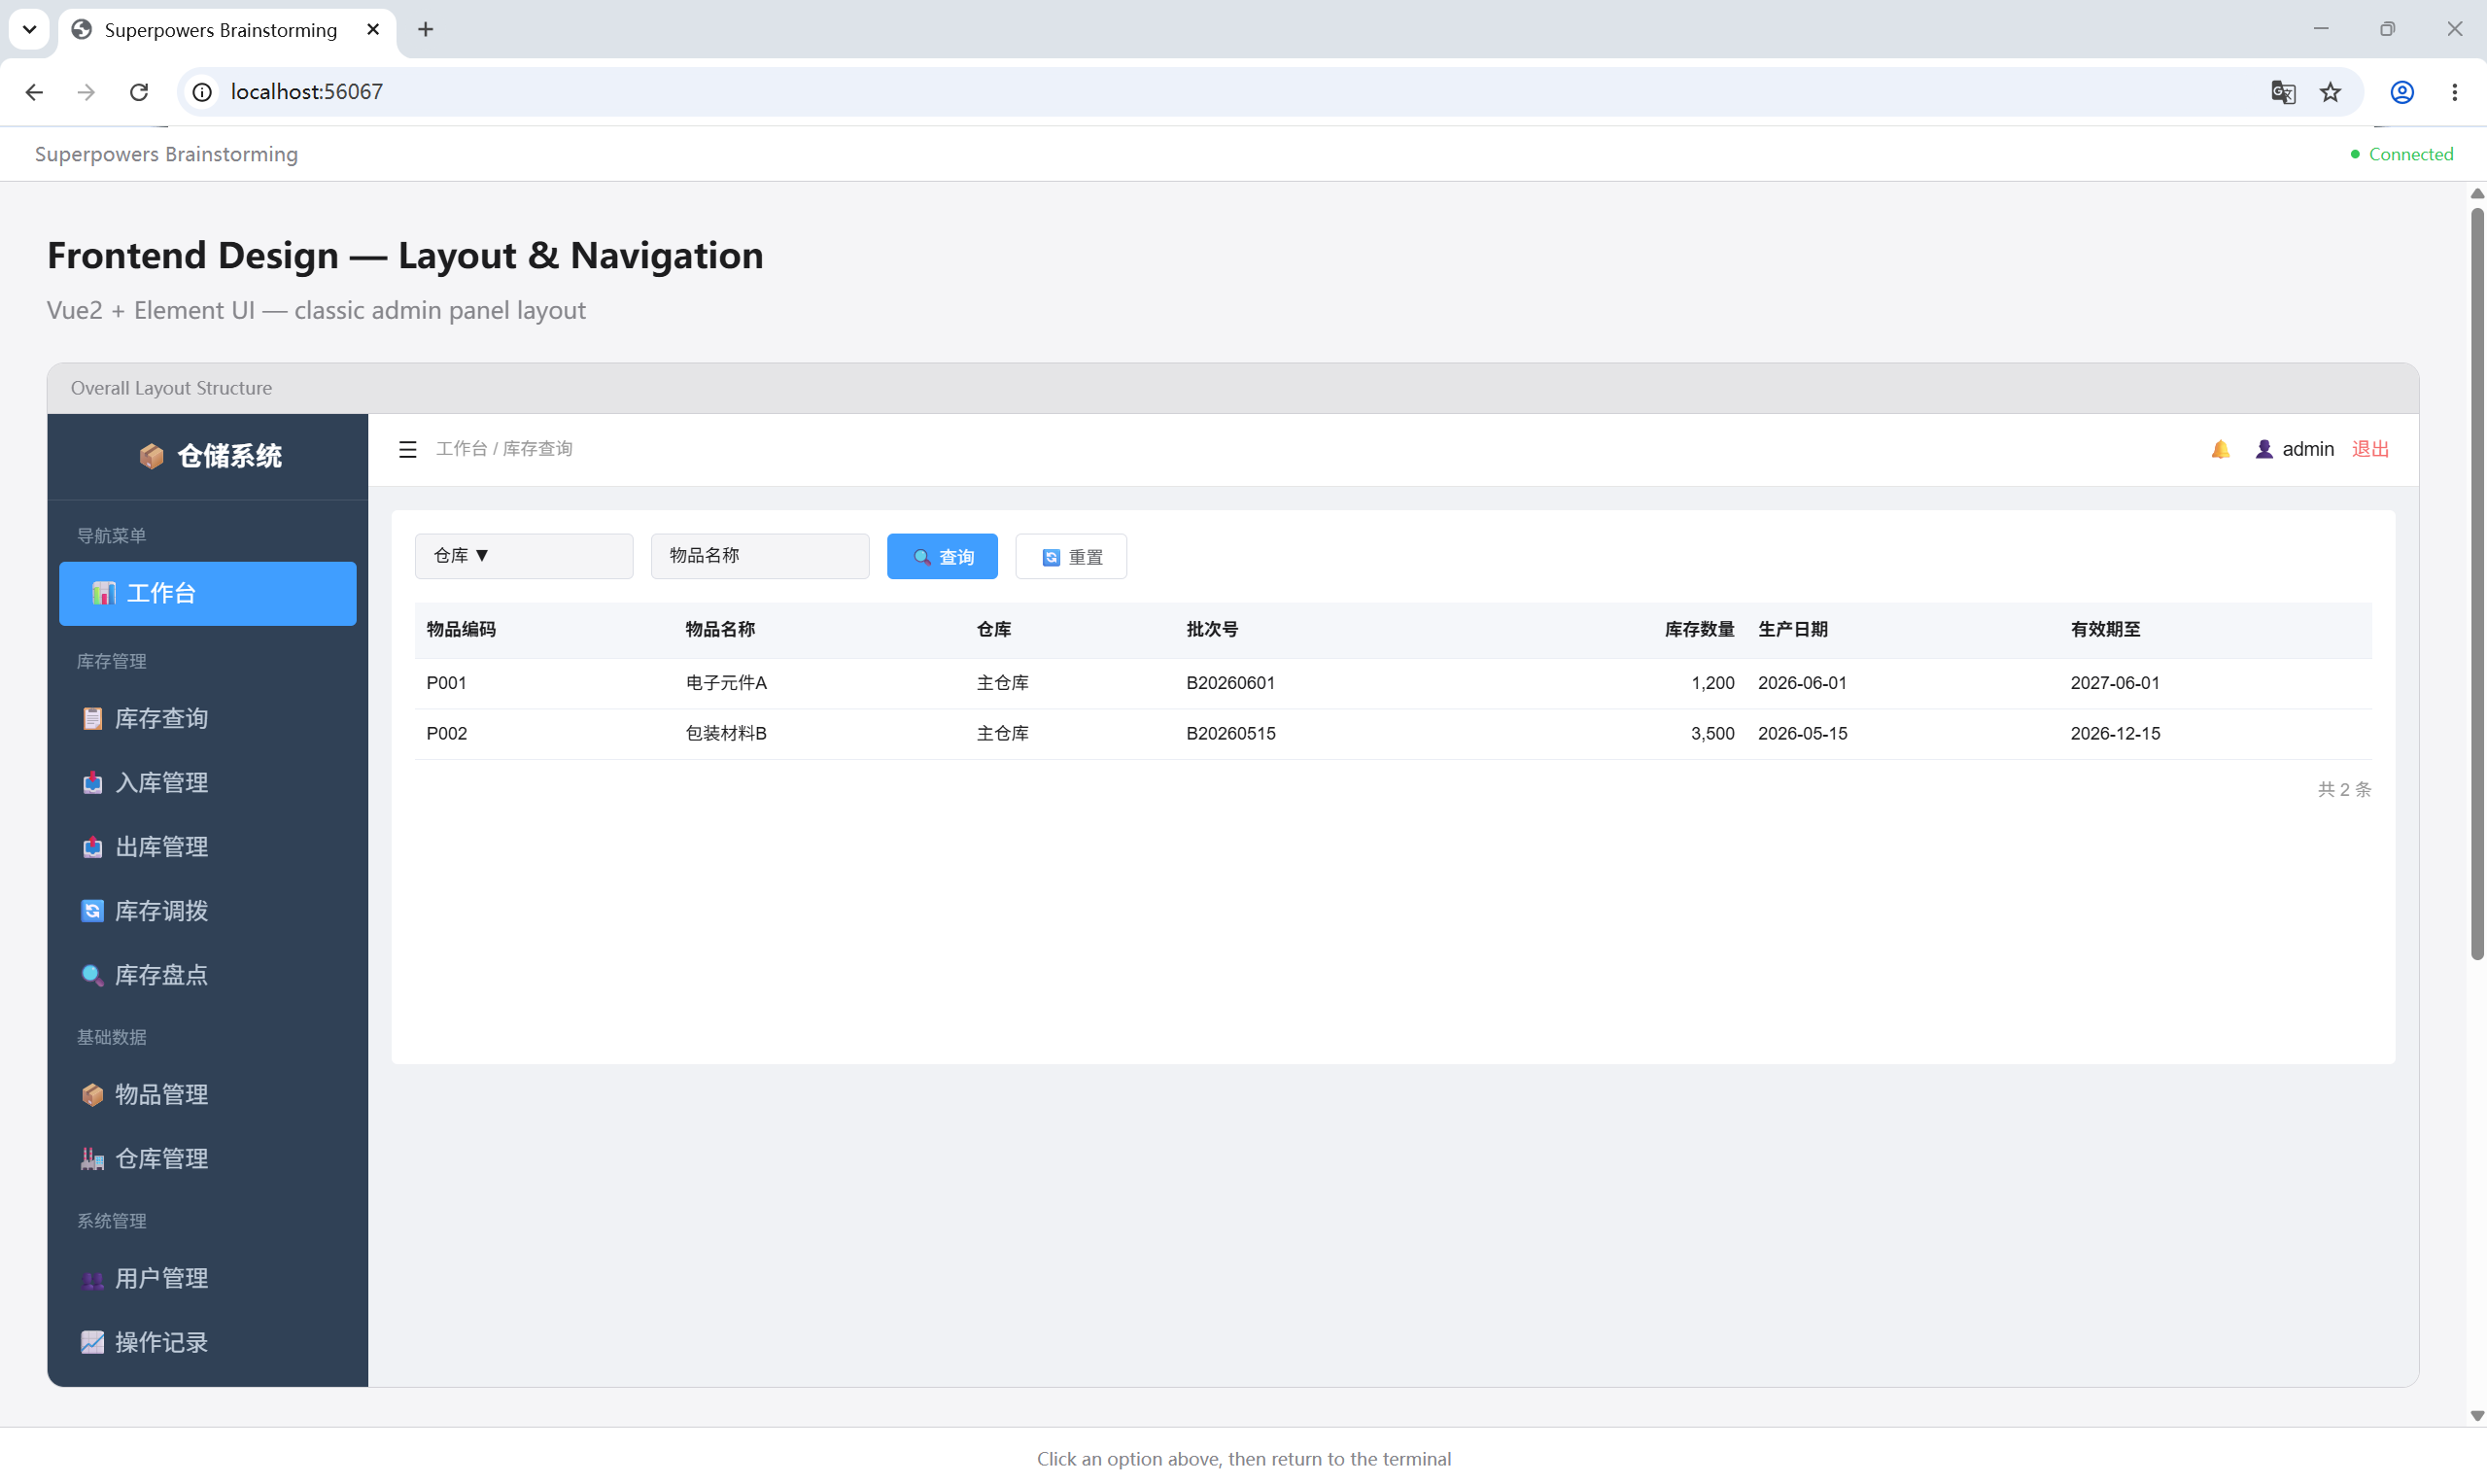Click cell 电子元件A
2487x1484 pixels.
pos(726,683)
